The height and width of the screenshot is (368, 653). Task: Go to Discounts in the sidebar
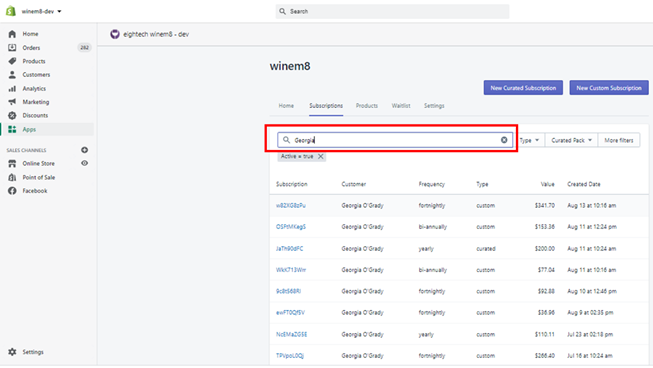tap(35, 115)
